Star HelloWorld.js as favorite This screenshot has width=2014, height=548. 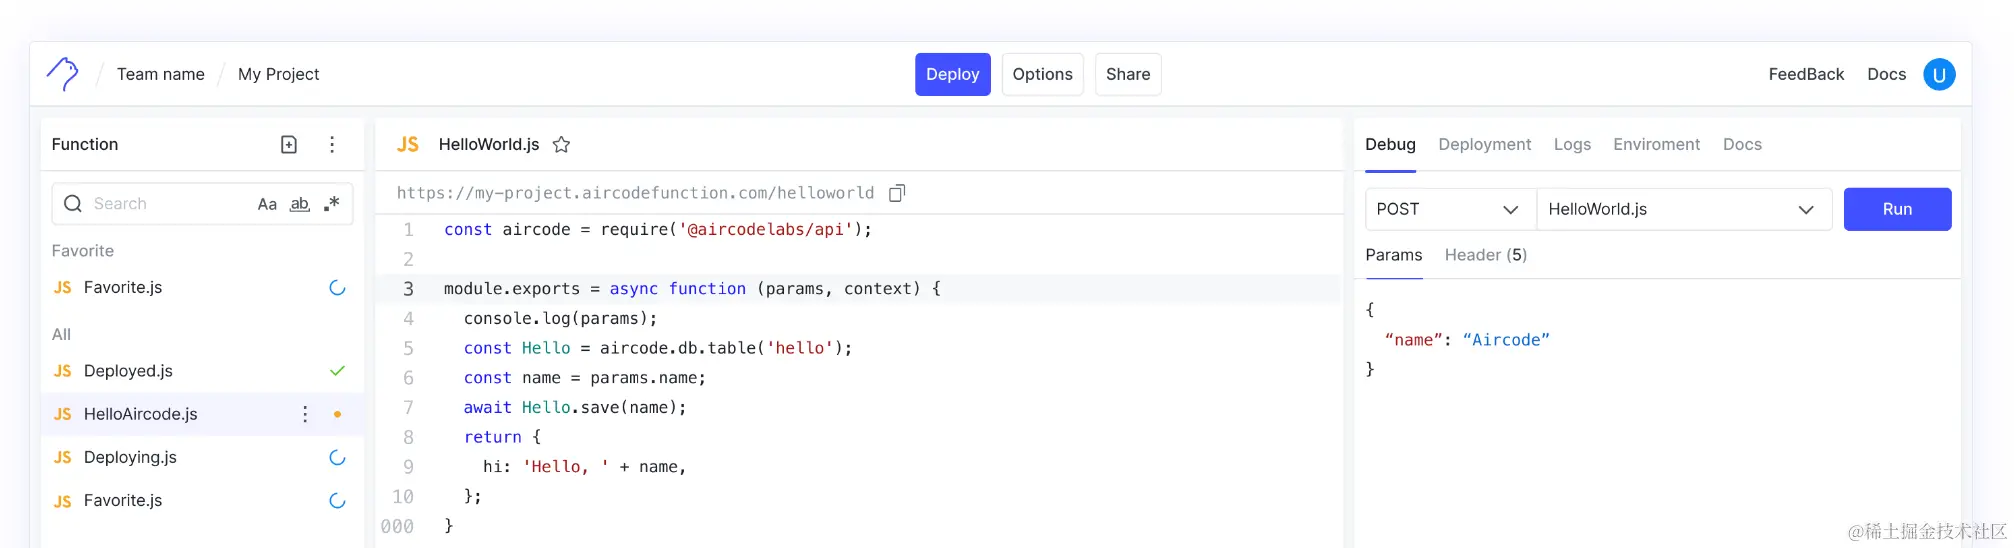[561, 145]
